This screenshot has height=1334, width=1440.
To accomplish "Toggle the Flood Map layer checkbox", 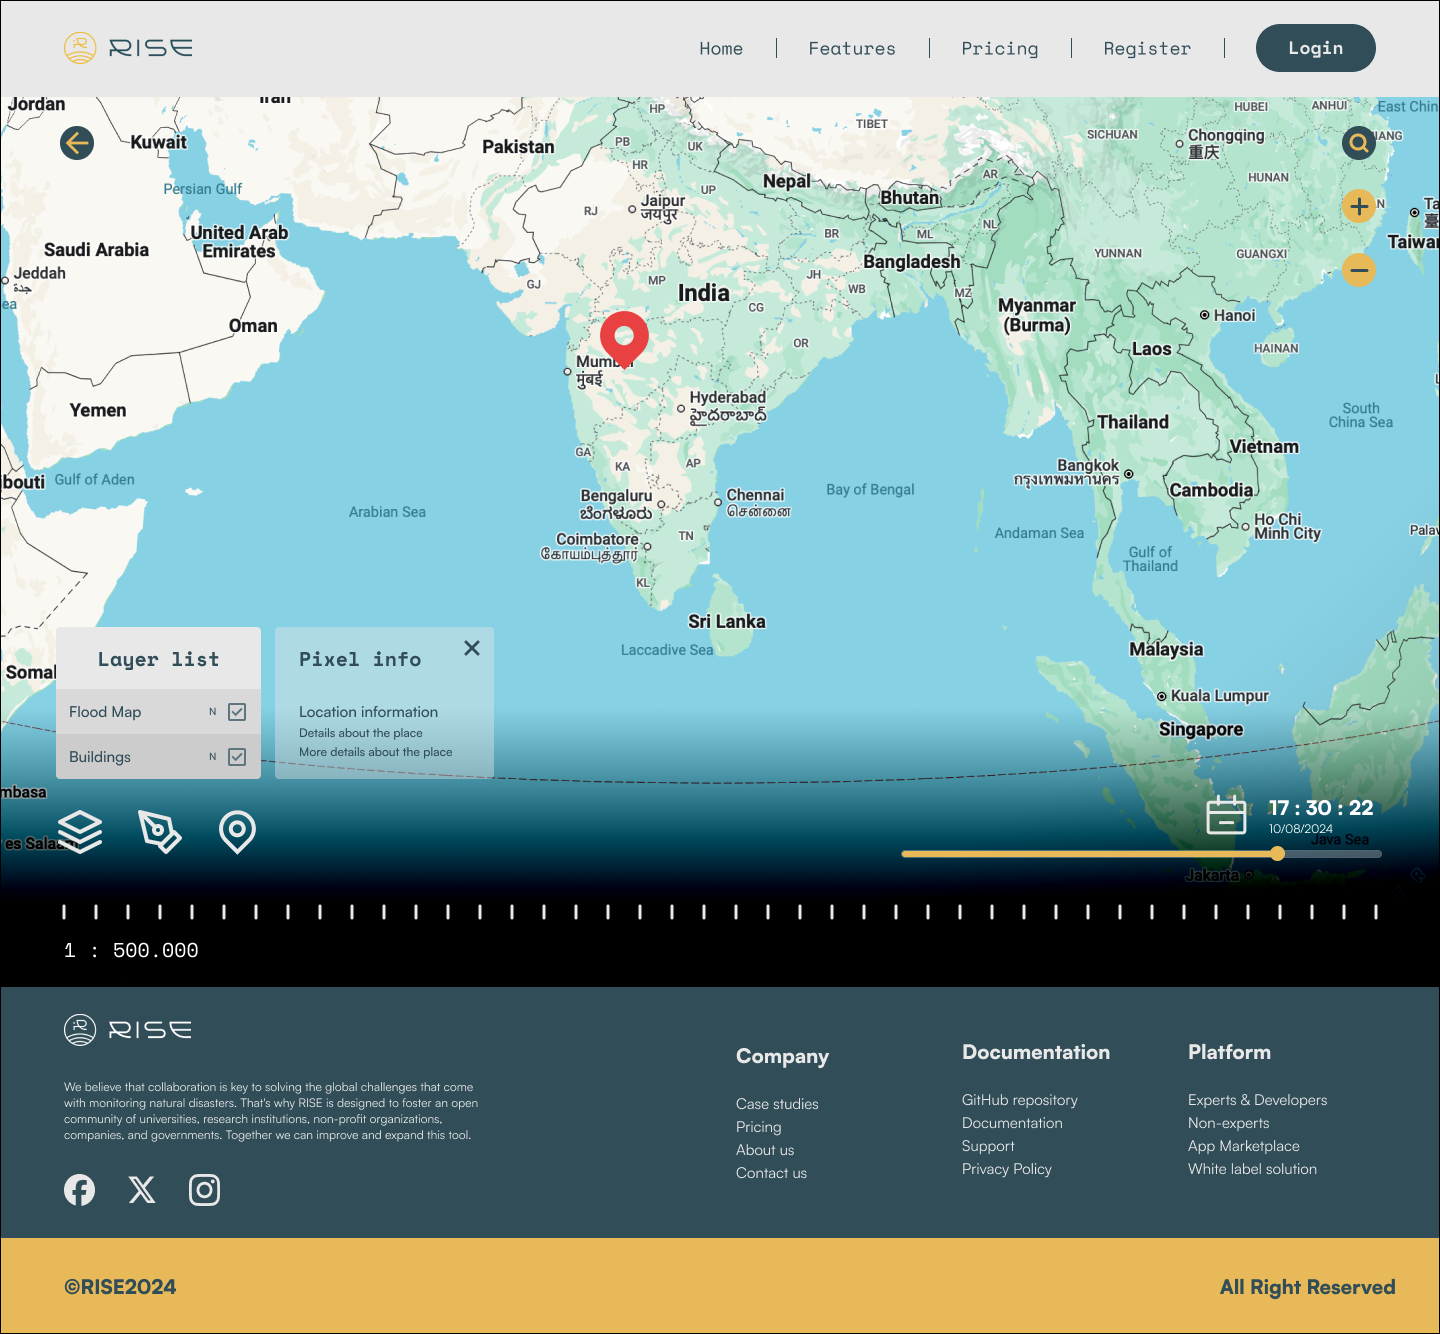I will click(237, 712).
